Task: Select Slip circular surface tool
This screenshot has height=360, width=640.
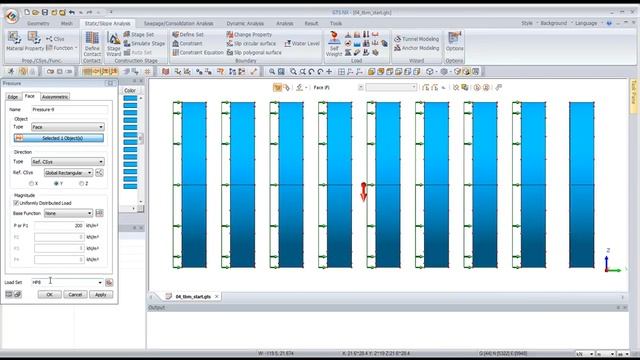Action: tap(251, 43)
